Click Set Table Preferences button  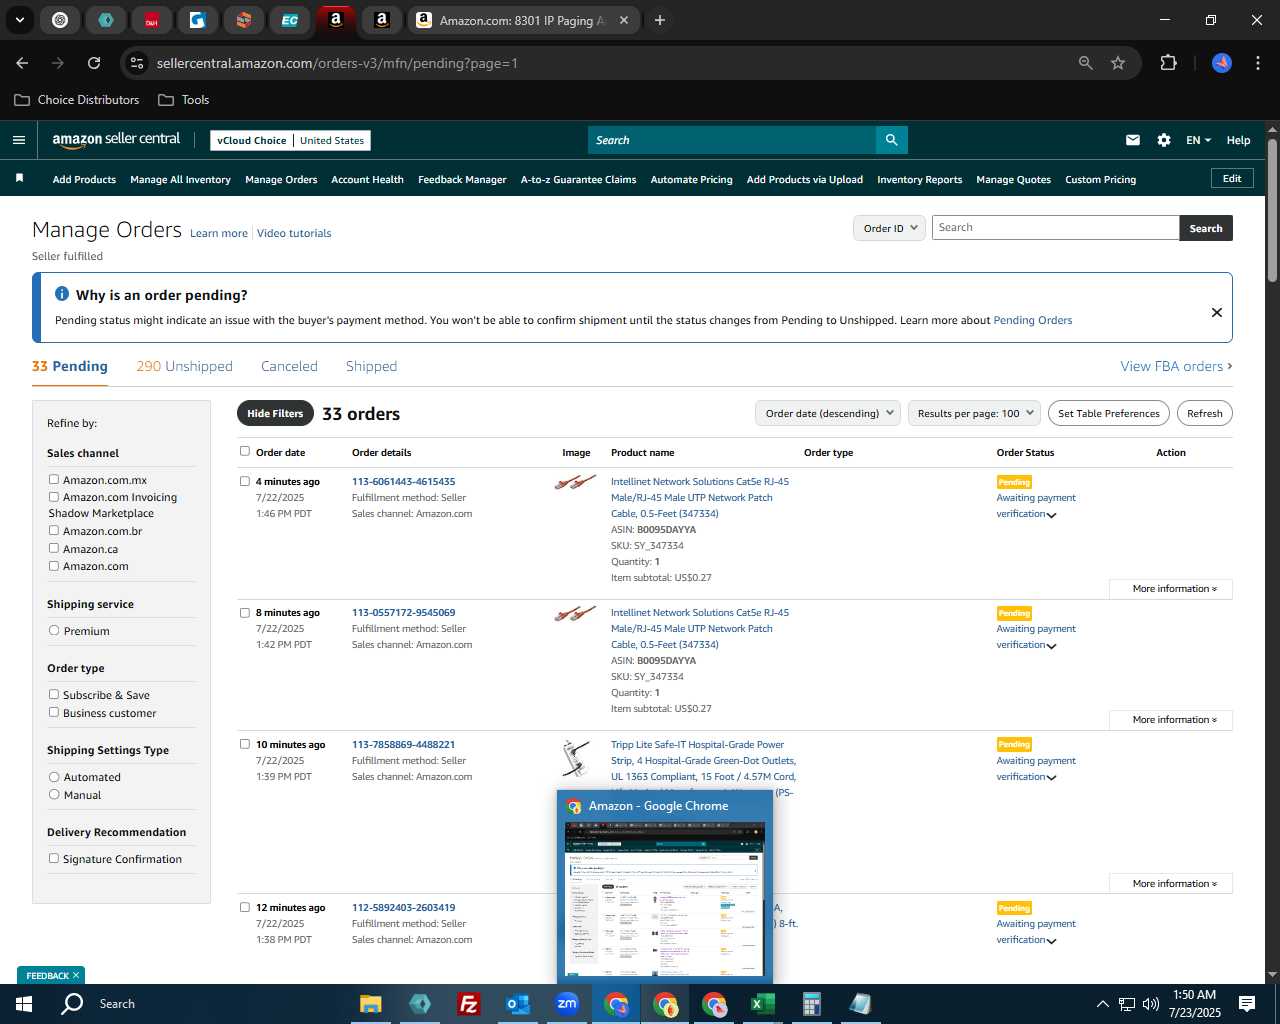point(1108,413)
